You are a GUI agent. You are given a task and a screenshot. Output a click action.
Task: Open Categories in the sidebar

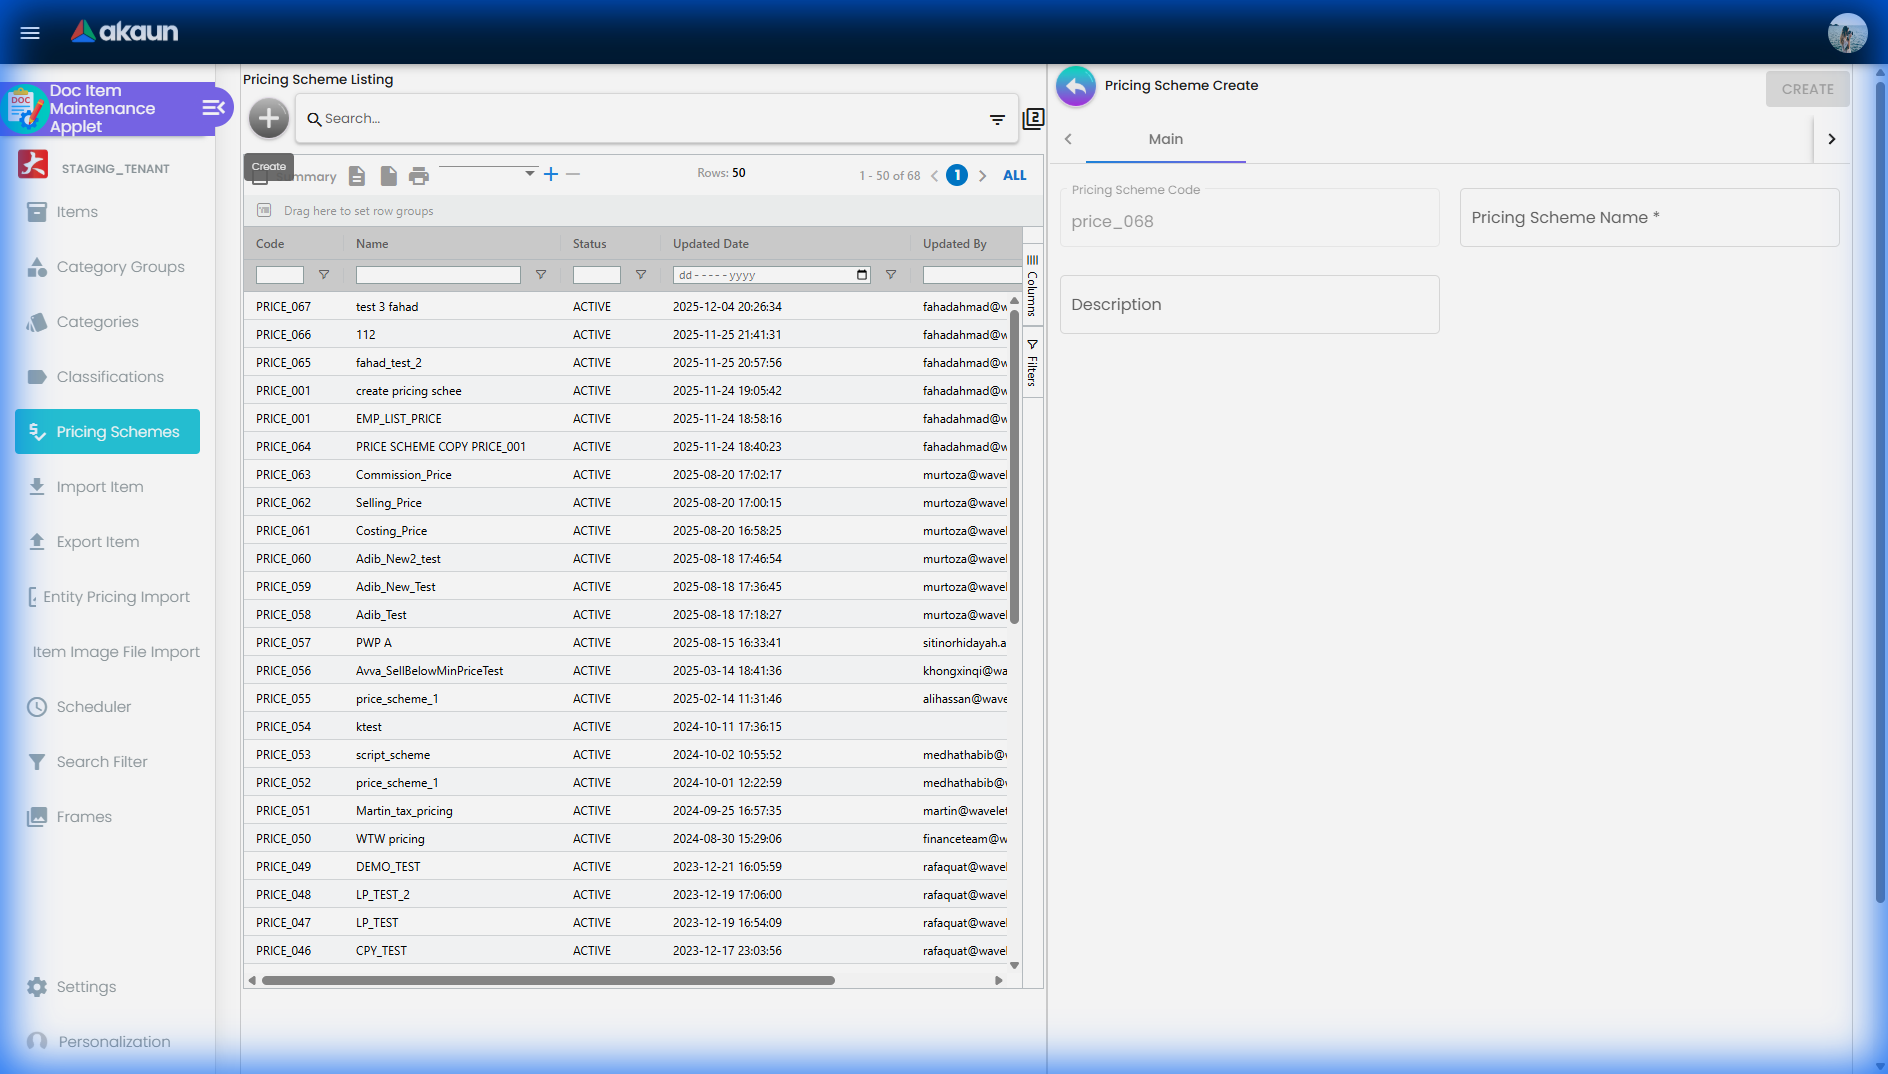click(x=97, y=322)
